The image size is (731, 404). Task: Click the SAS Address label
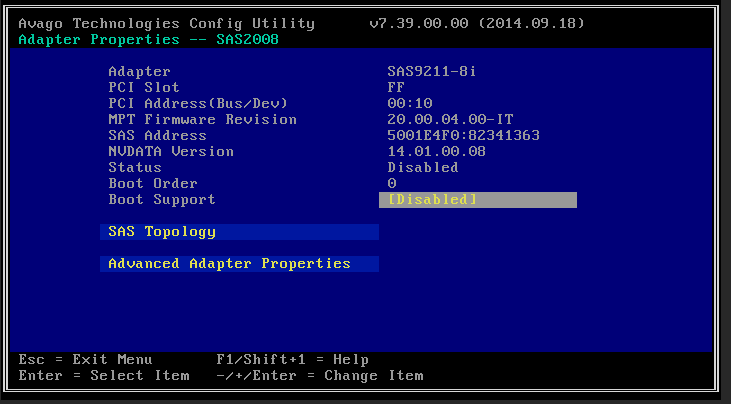tap(157, 136)
